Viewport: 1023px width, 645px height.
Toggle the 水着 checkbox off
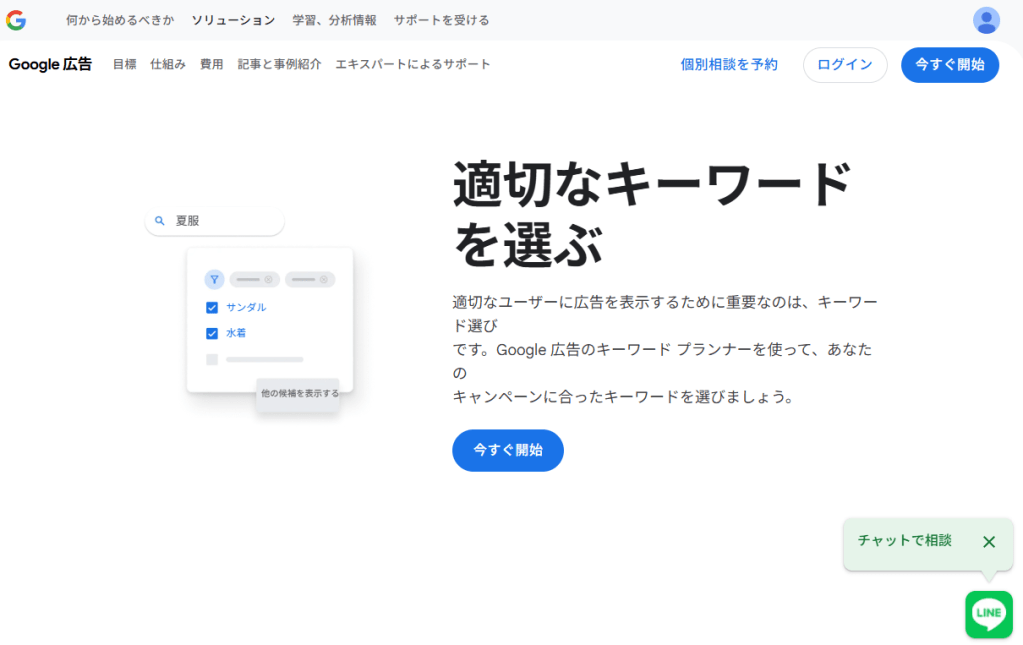(x=211, y=333)
